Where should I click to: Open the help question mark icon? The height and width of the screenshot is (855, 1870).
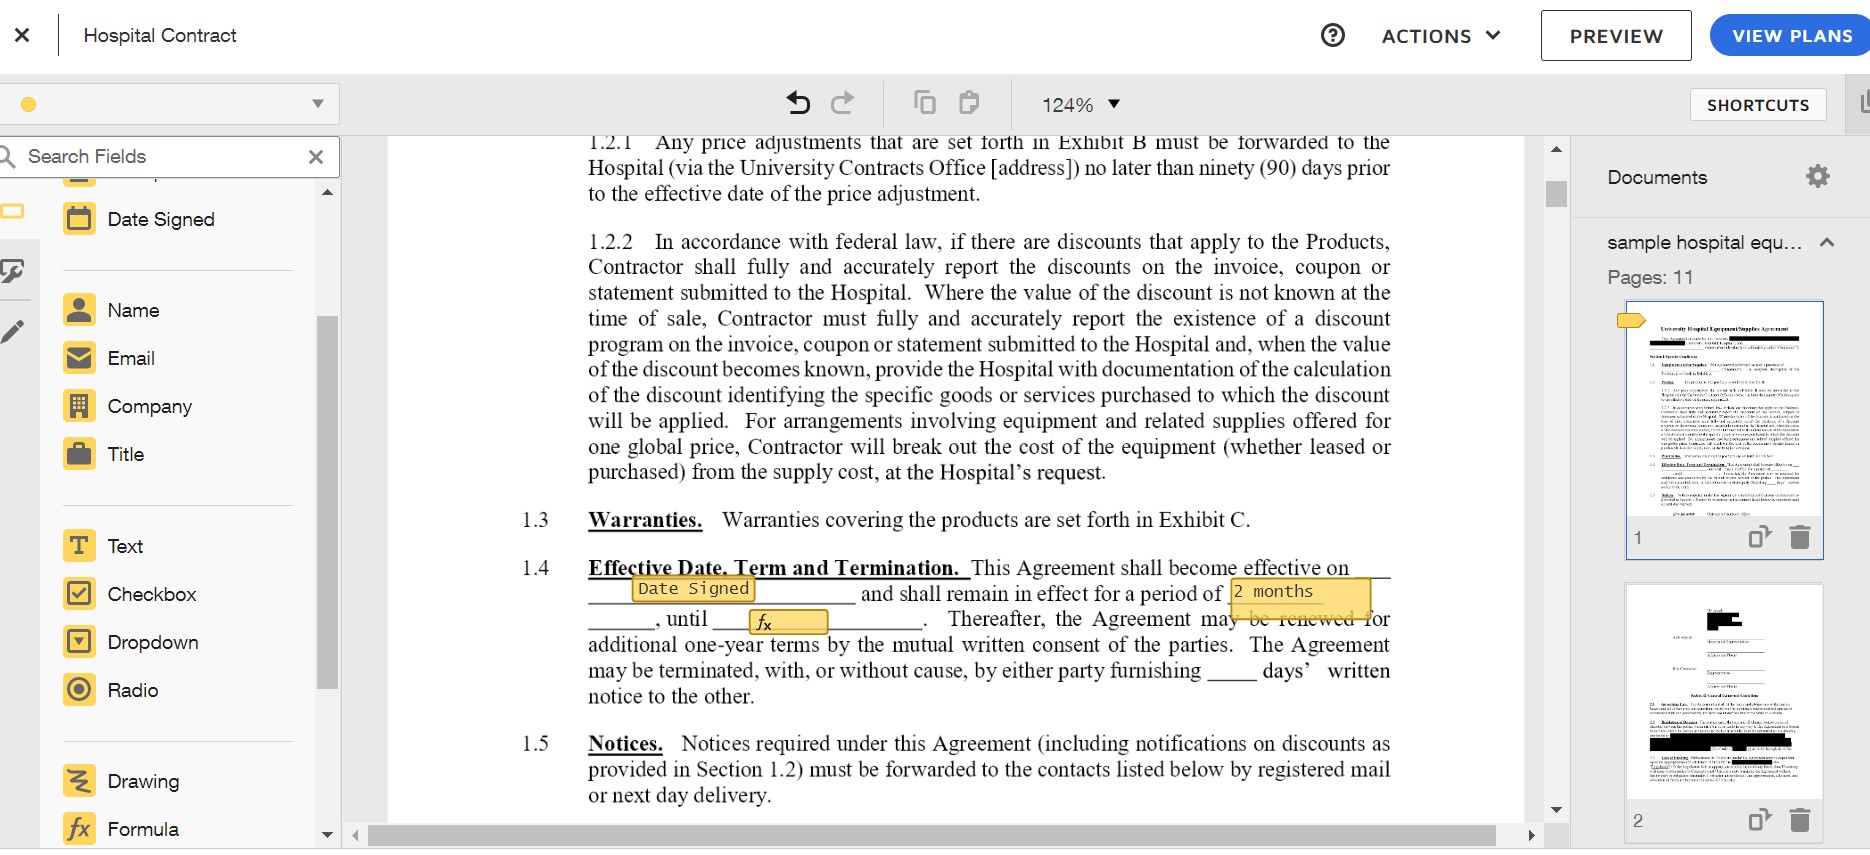tap(1332, 35)
